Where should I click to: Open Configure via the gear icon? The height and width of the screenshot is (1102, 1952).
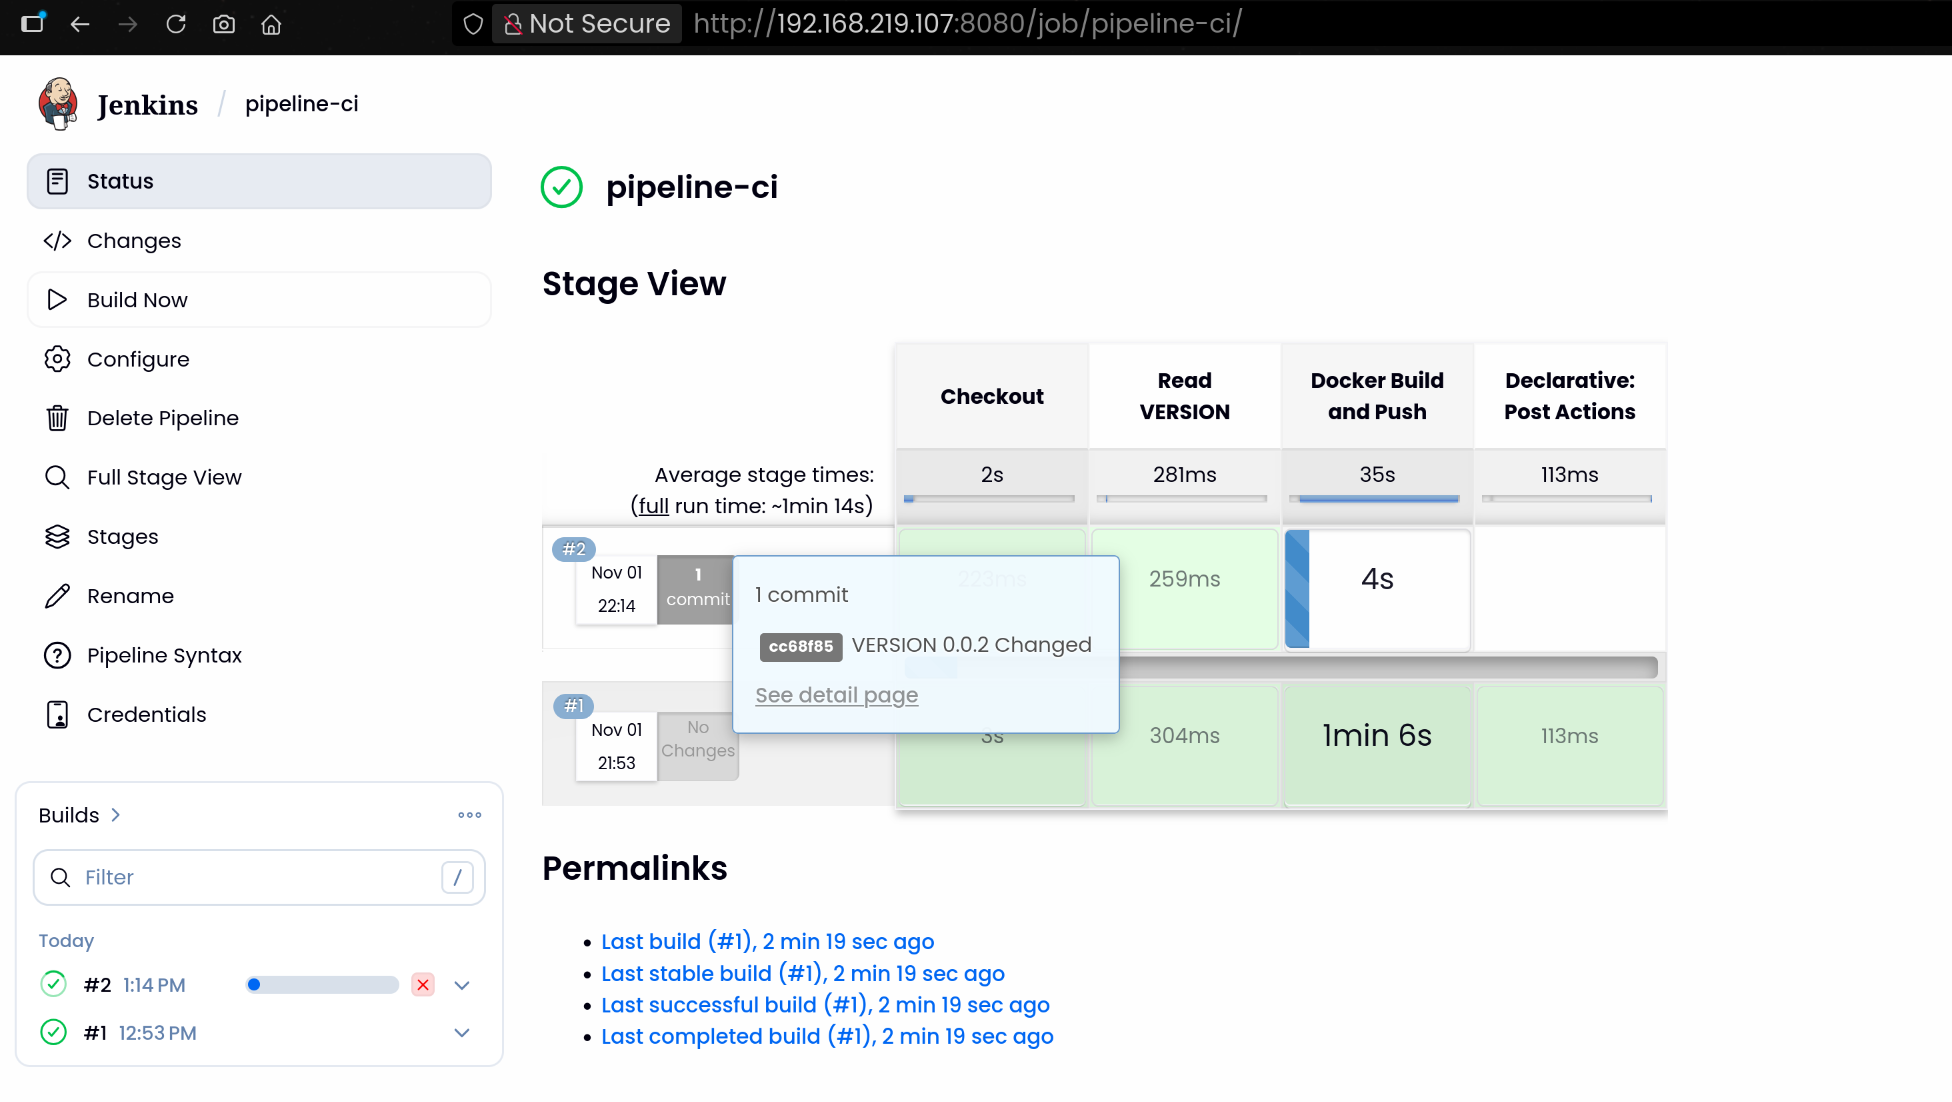pos(57,359)
